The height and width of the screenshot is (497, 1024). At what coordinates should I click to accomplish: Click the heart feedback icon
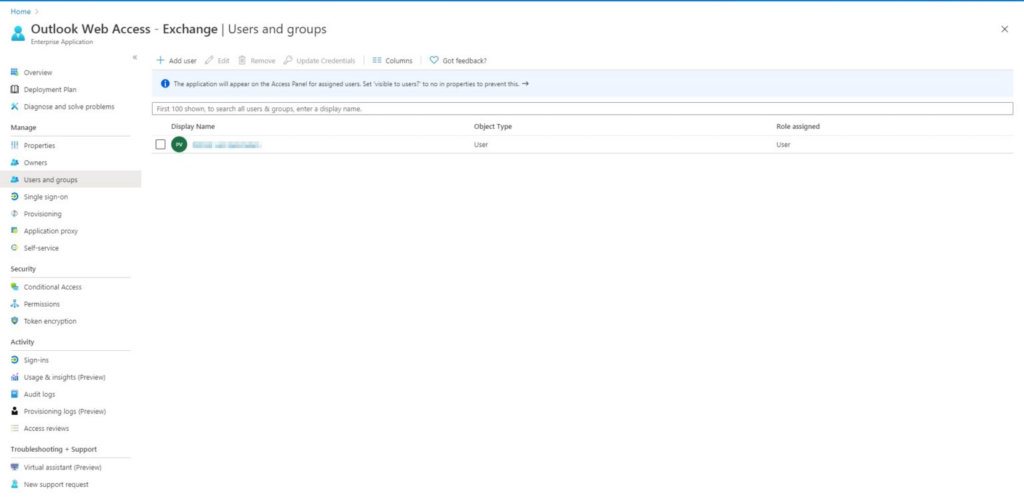(434, 60)
